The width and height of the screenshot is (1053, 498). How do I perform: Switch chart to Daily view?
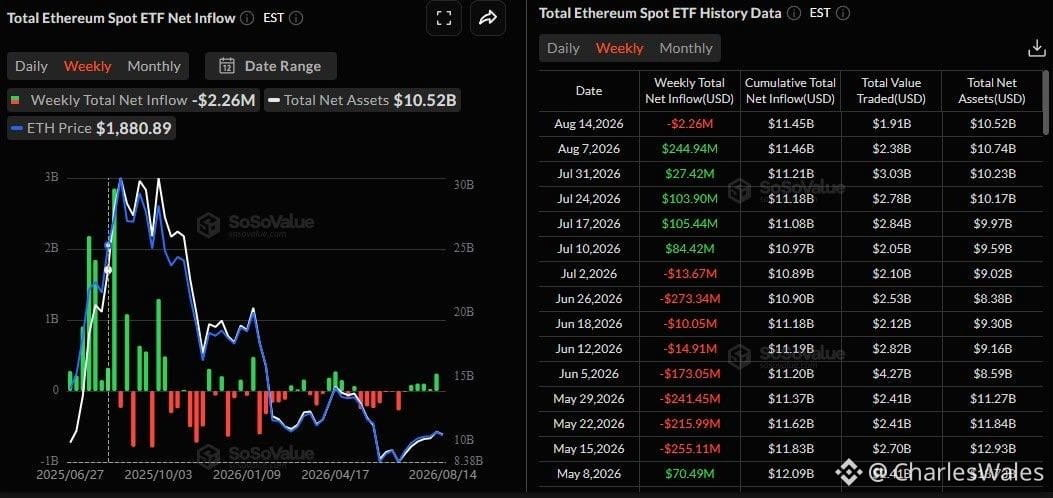point(32,66)
